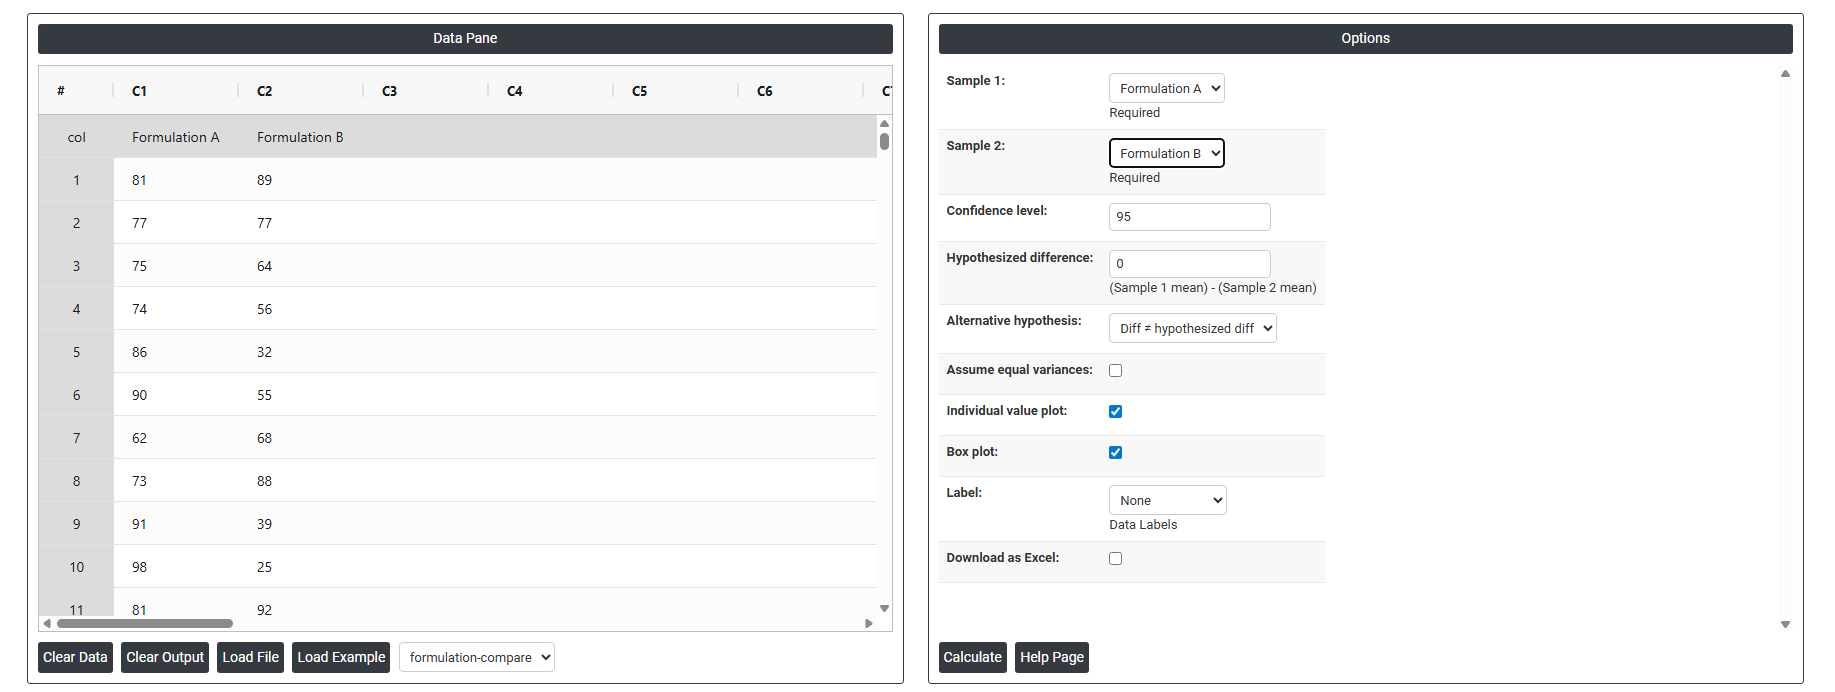Open the Sample 2 Formulation B dropdown
This screenshot has width=1835, height=692.
point(1166,154)
